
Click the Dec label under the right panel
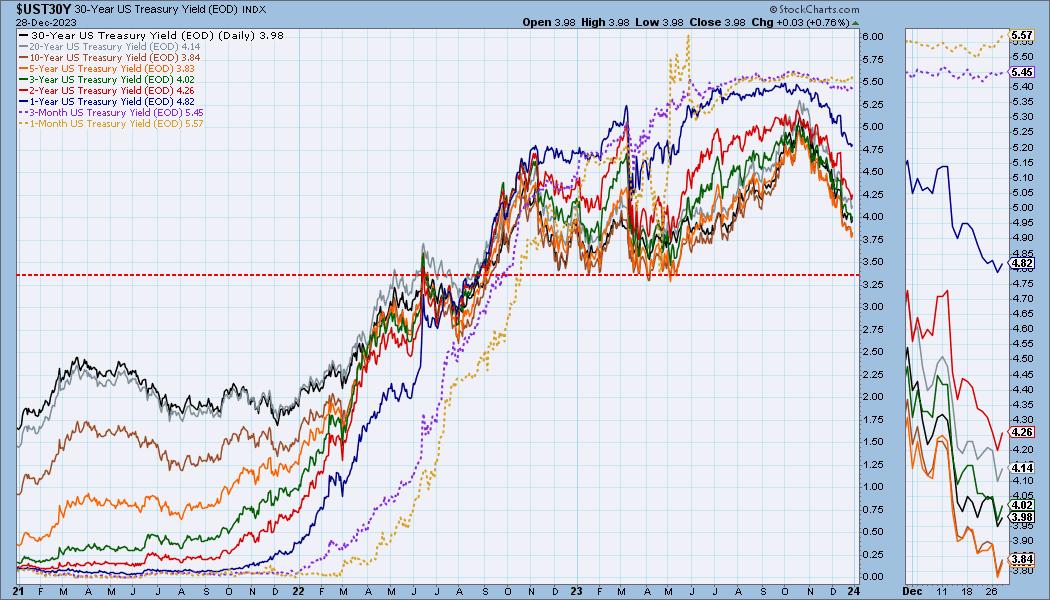[x=911, y=591]
